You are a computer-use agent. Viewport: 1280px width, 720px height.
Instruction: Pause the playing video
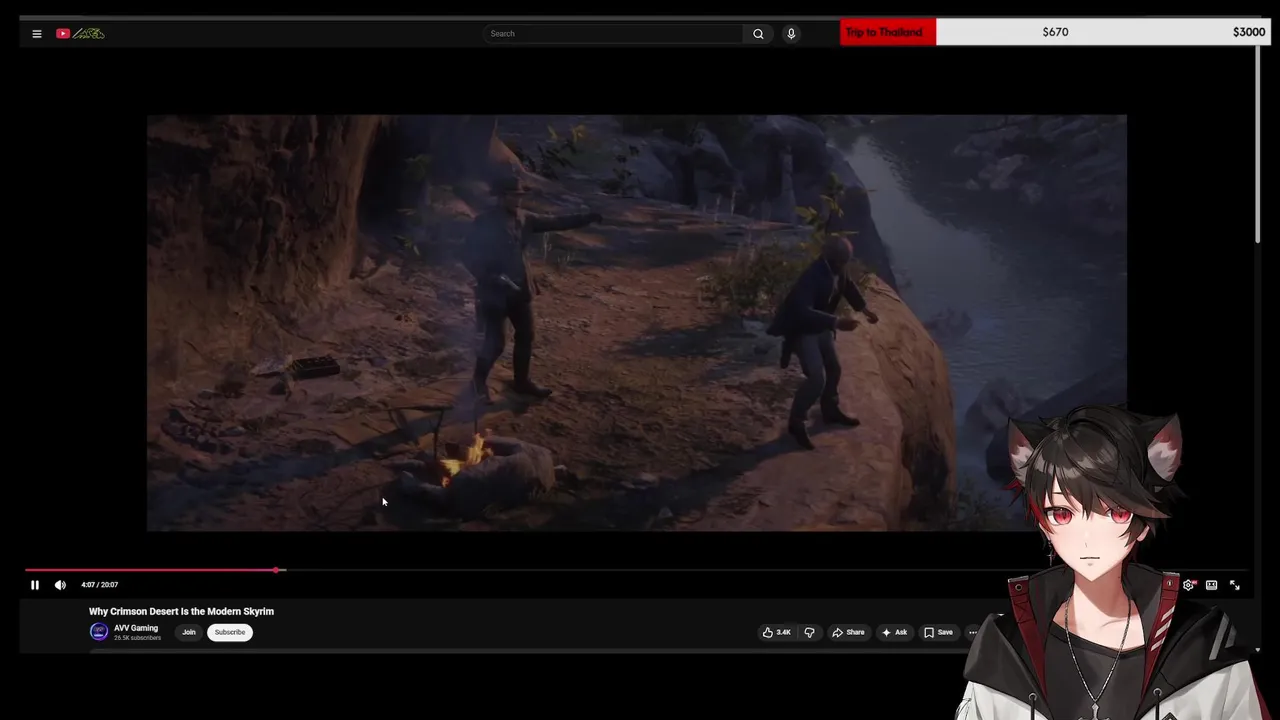click(34, 585)
